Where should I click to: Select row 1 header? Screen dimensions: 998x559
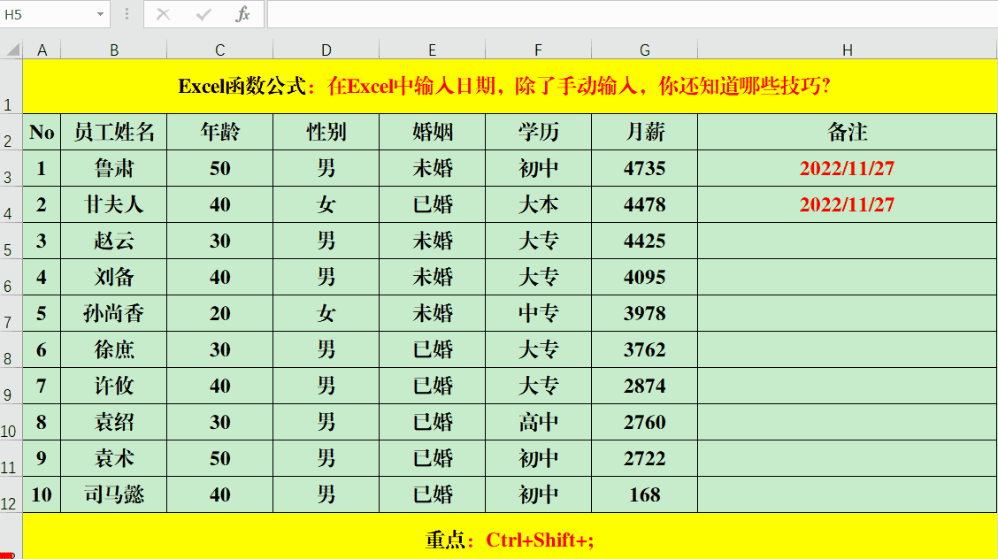pyautogui.click(x=11, y=87)
